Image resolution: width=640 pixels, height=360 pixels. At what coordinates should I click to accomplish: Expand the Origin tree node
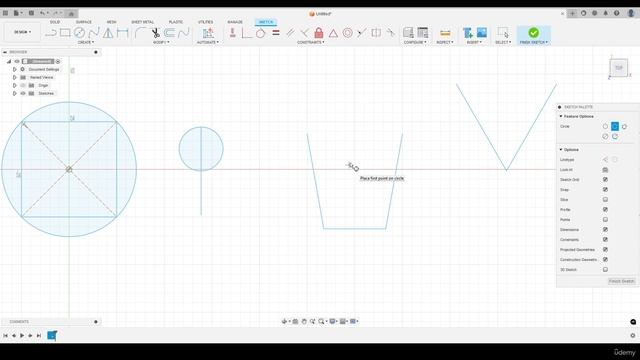[15, 85]
